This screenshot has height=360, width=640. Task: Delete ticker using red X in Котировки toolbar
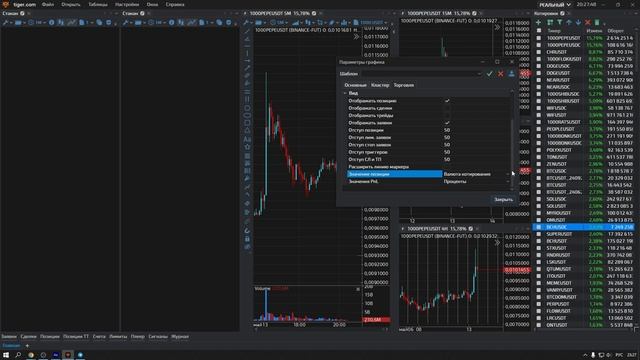(587, 22)
